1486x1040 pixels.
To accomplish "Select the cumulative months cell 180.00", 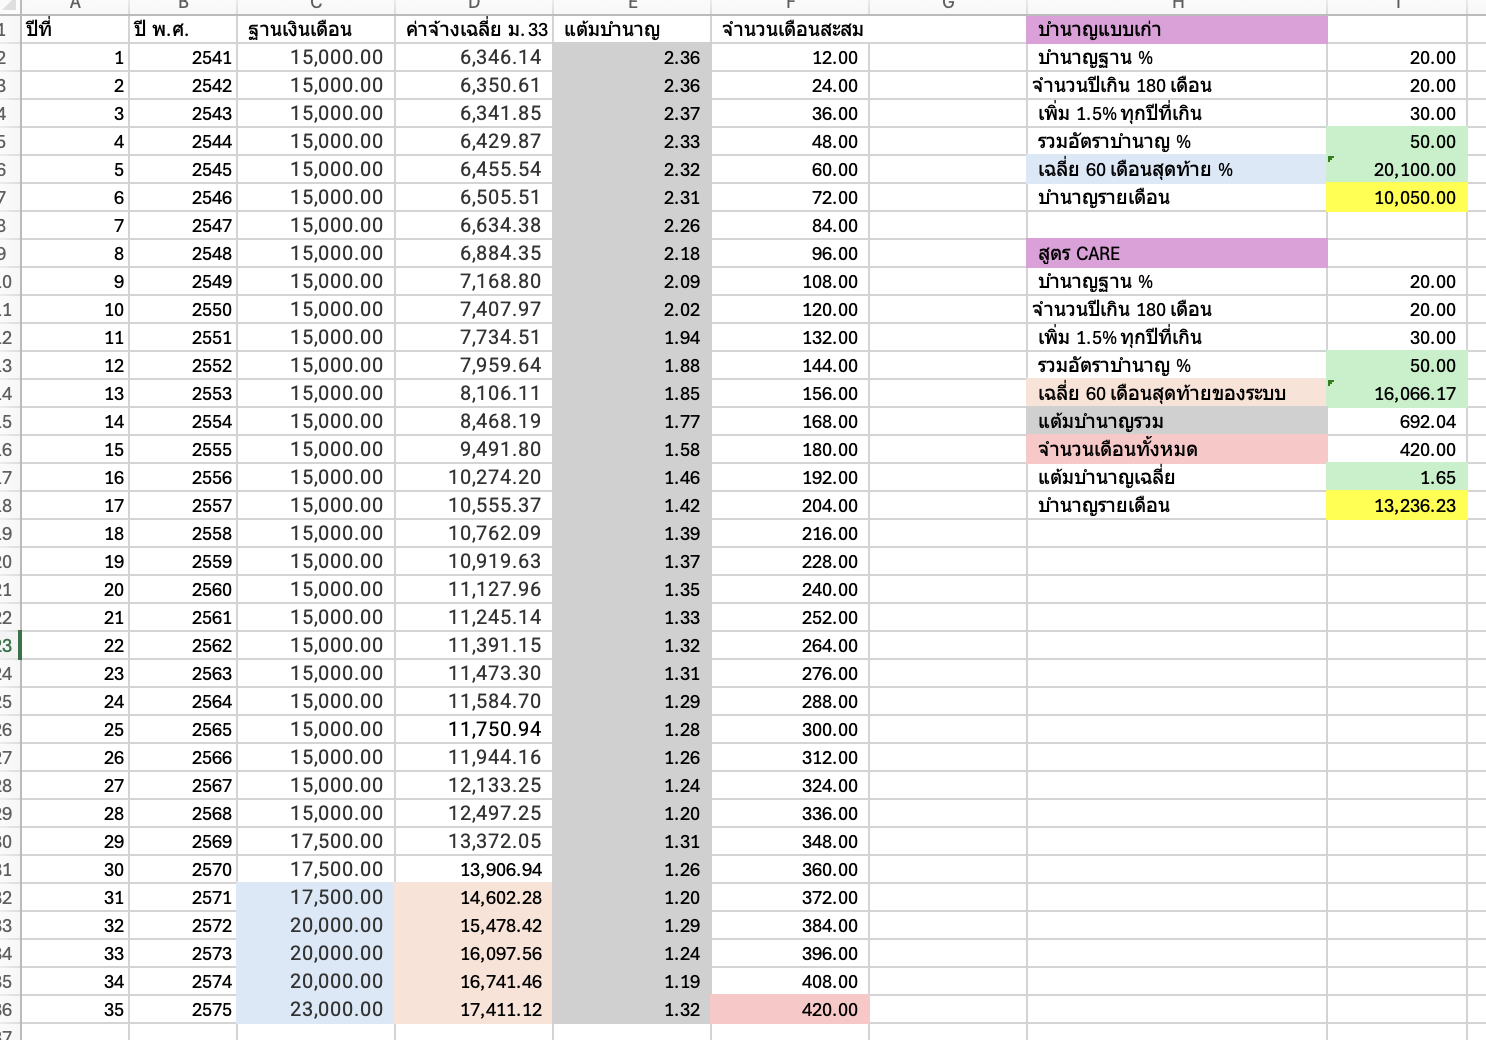I will click(x=790, y=449).
